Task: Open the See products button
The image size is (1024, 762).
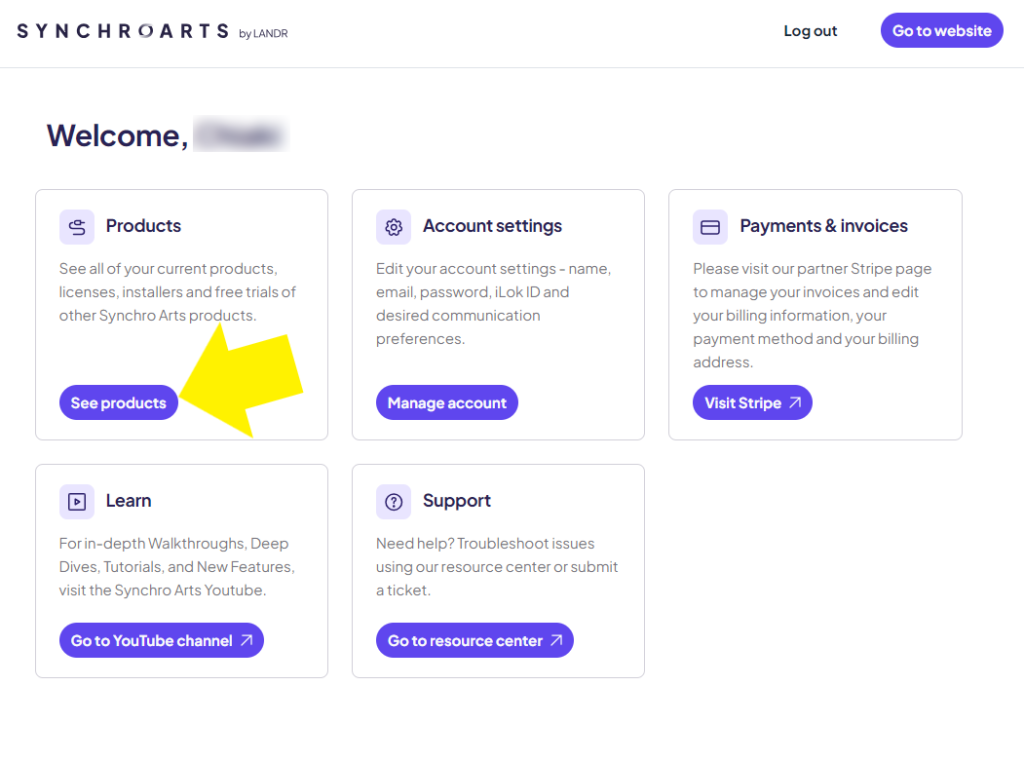Action: (x=119, y=403)
